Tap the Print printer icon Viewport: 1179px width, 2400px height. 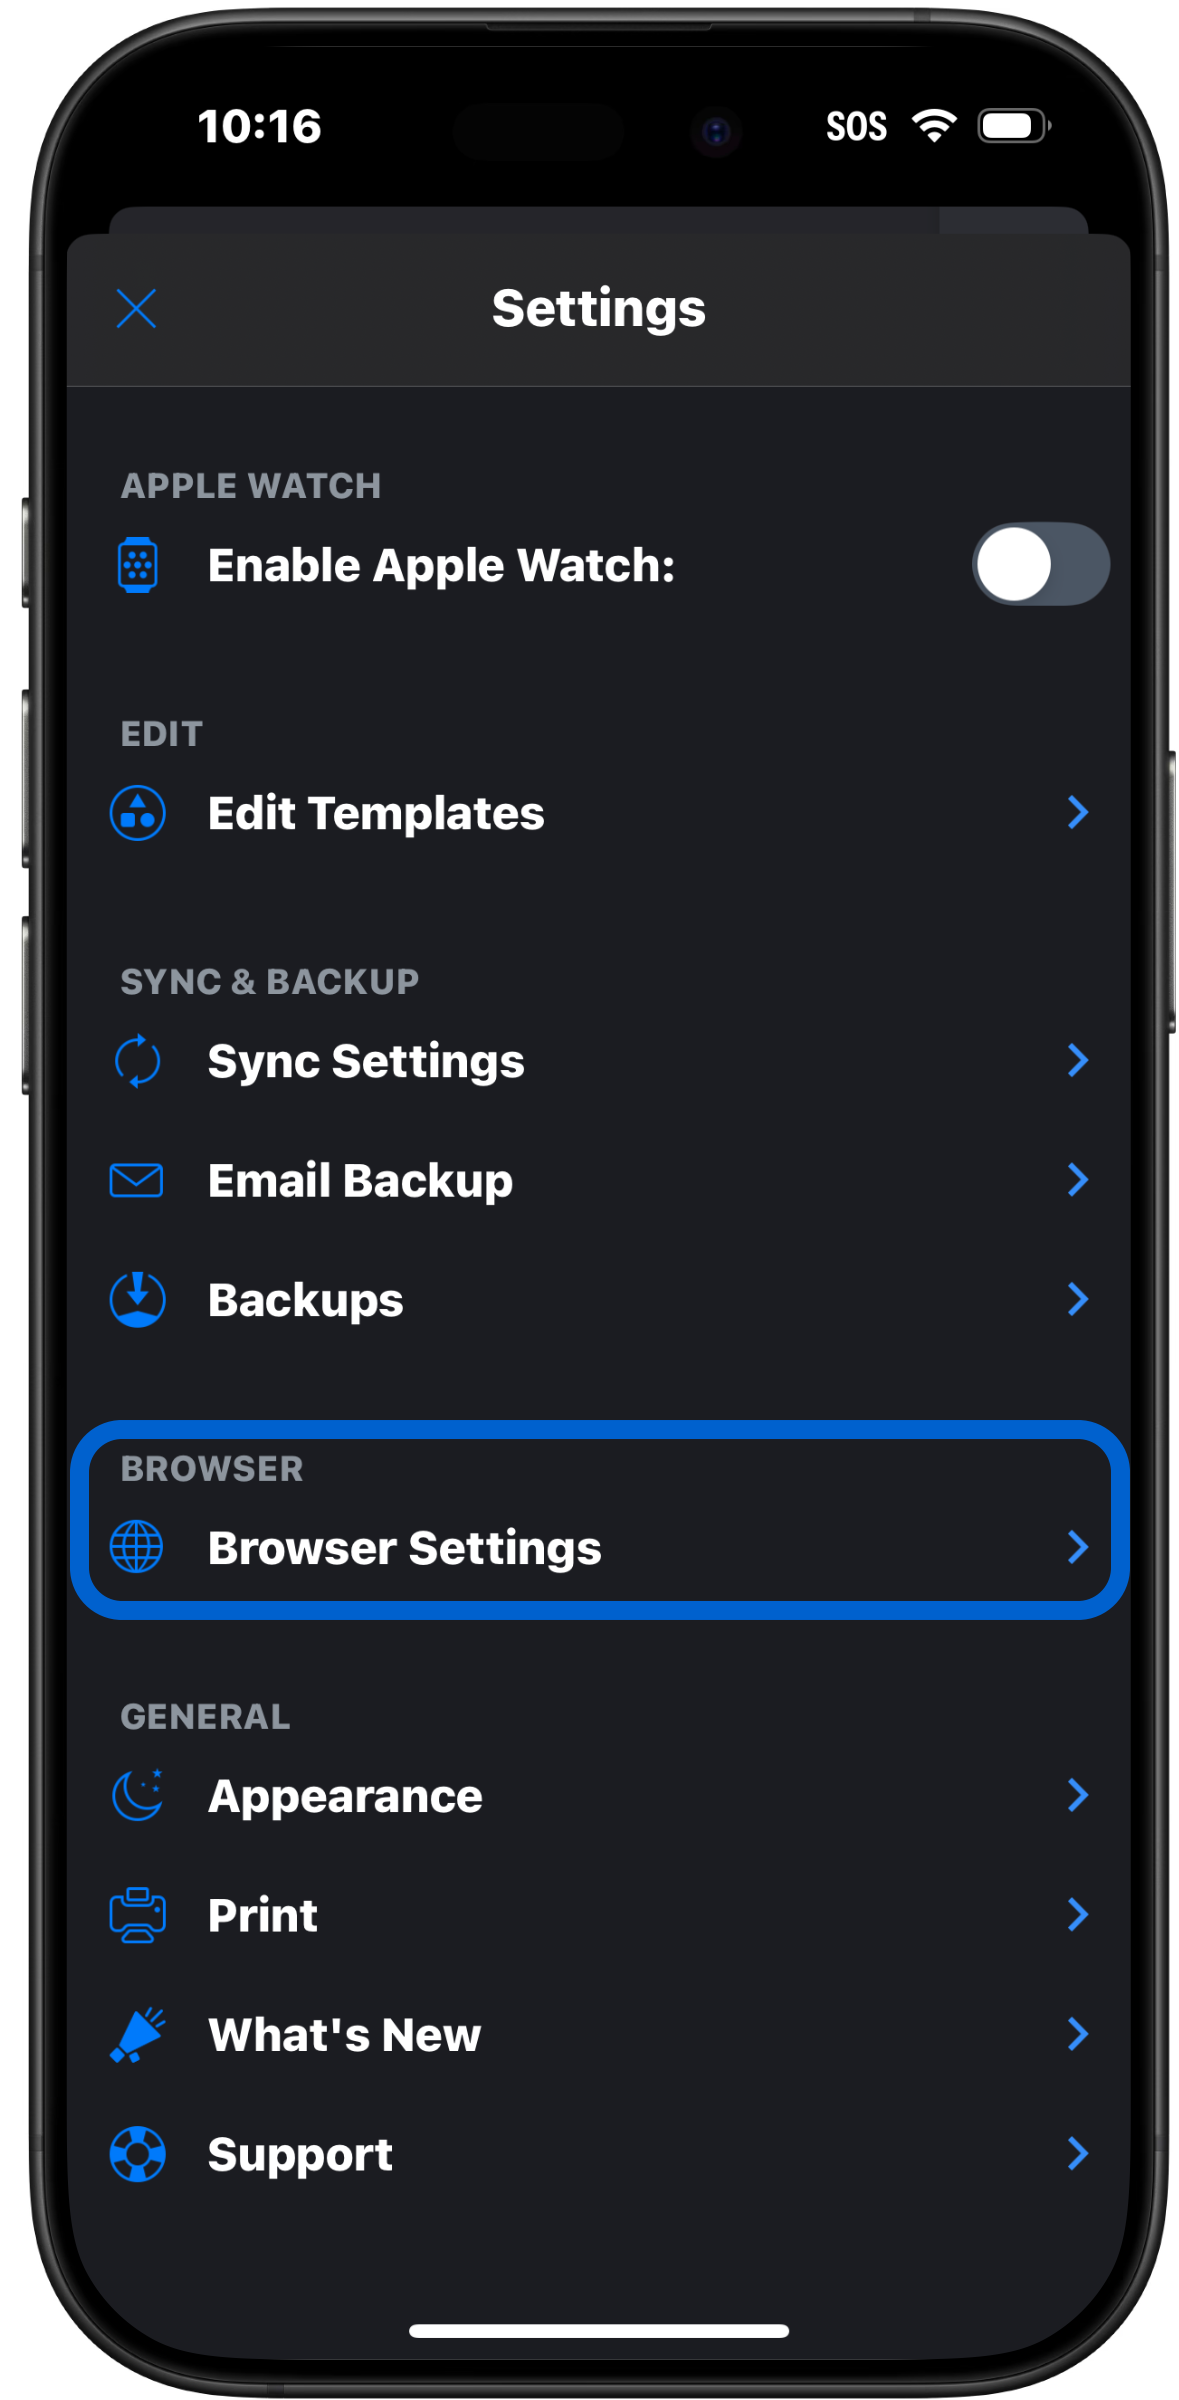point(137,1915)
